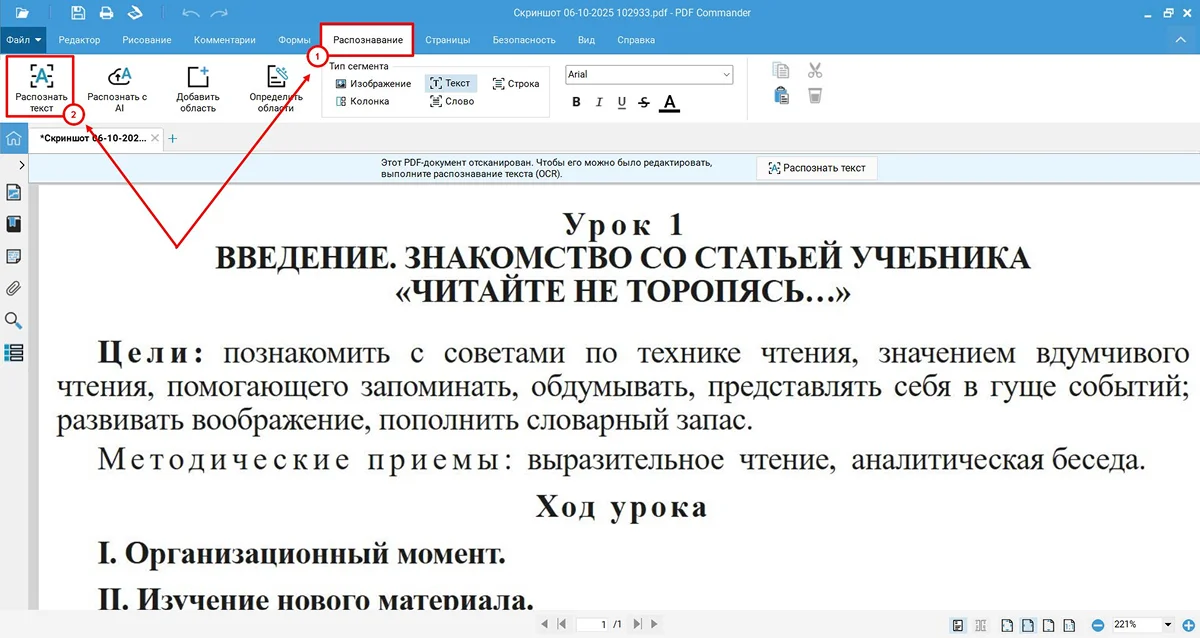
Task: Open the Распознавание tab
Action: coord(367,40)
